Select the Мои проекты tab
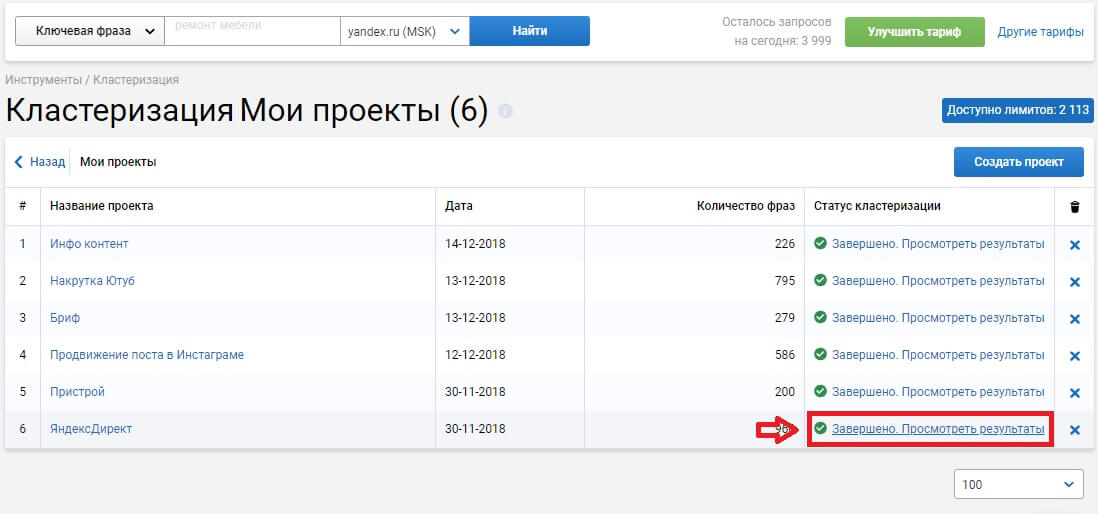 coord(118,162)
